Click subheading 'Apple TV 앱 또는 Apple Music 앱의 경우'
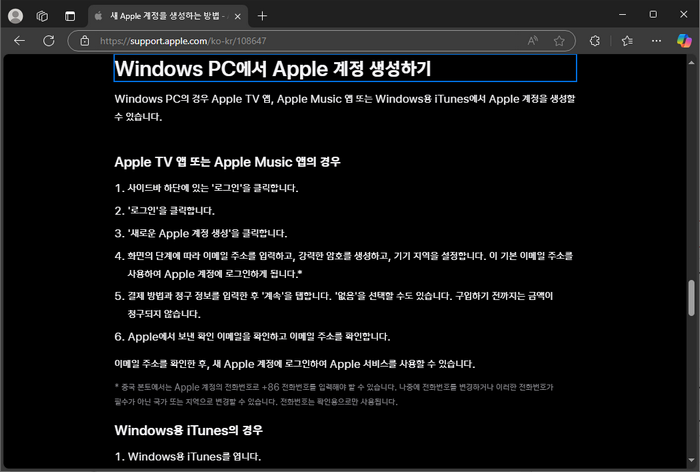The image size is (700, 472). click(x=227, y=162)
